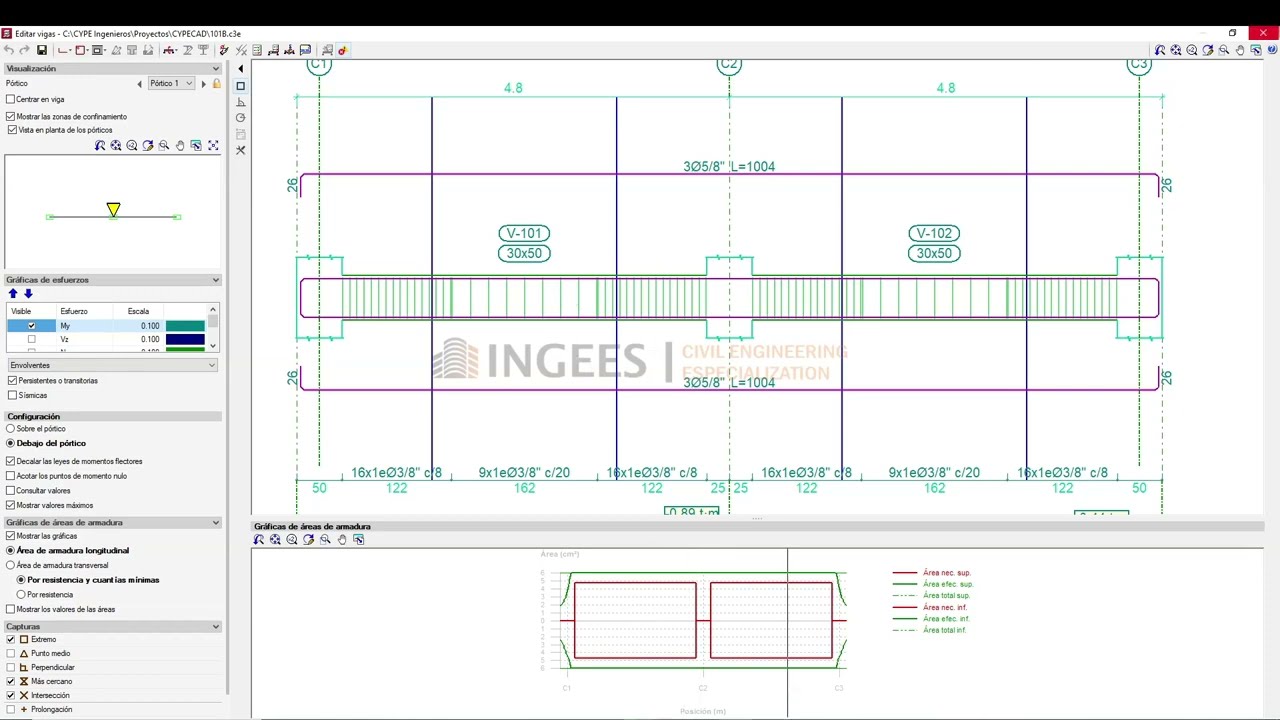Click the esfuerzos table scroll-down arrow

pyautogui.click(x=213, y=346)
